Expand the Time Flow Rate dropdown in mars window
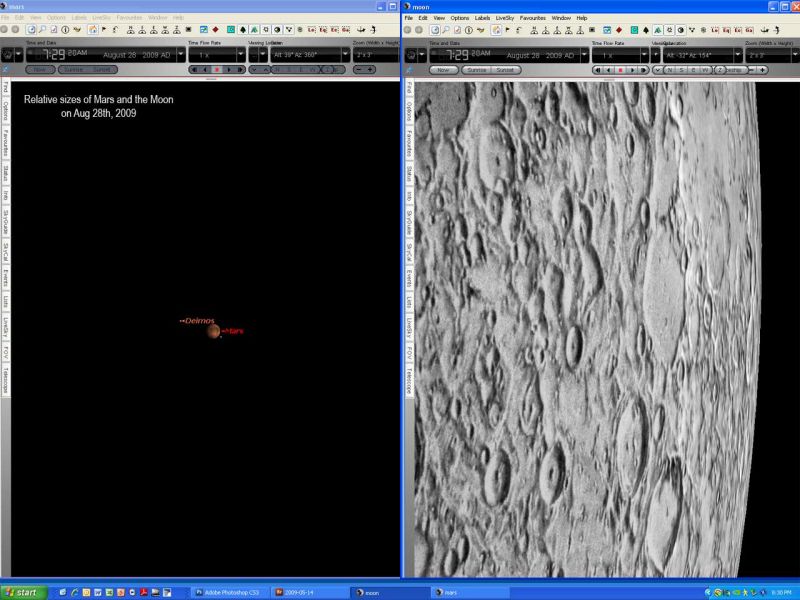 pyautogui.click(x=241, y=55)
